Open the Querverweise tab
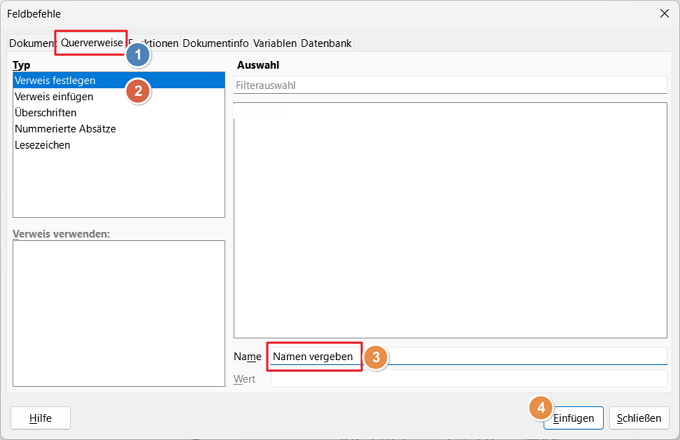 click(x=91, y=43)
